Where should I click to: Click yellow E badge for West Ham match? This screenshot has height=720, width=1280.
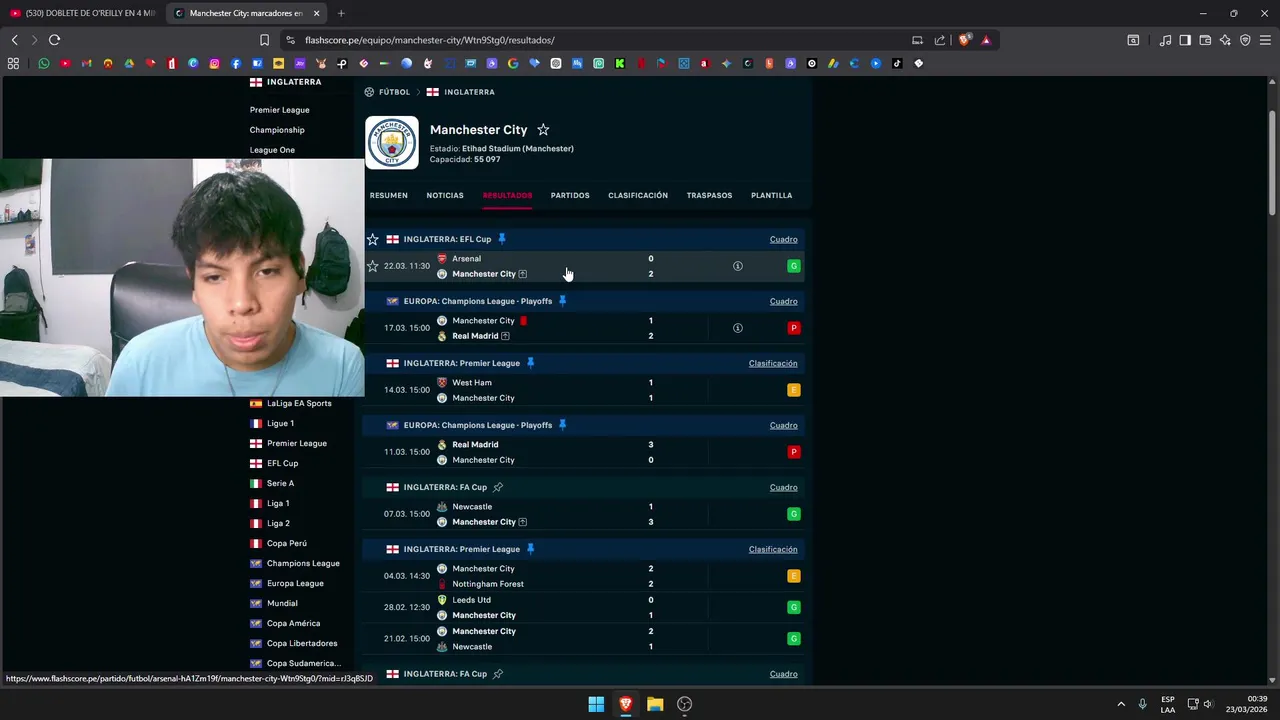click(794, 390)
